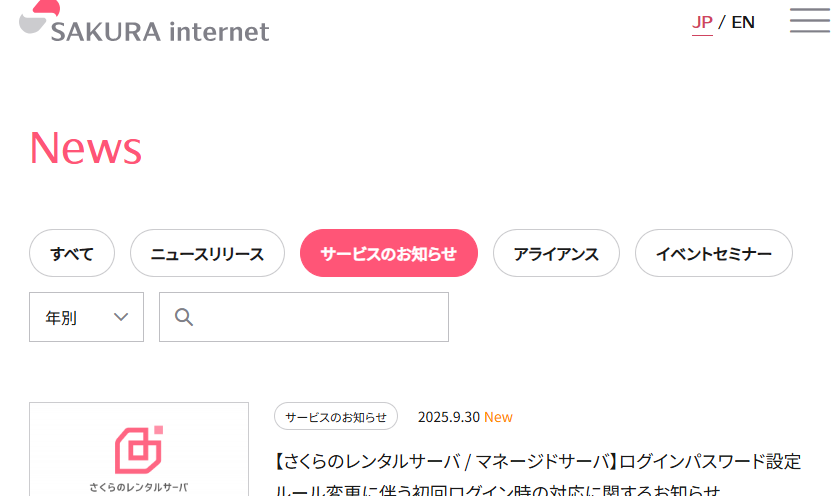
Task: Select the アライアンス category filter
Action: click(x=556, y=253)
